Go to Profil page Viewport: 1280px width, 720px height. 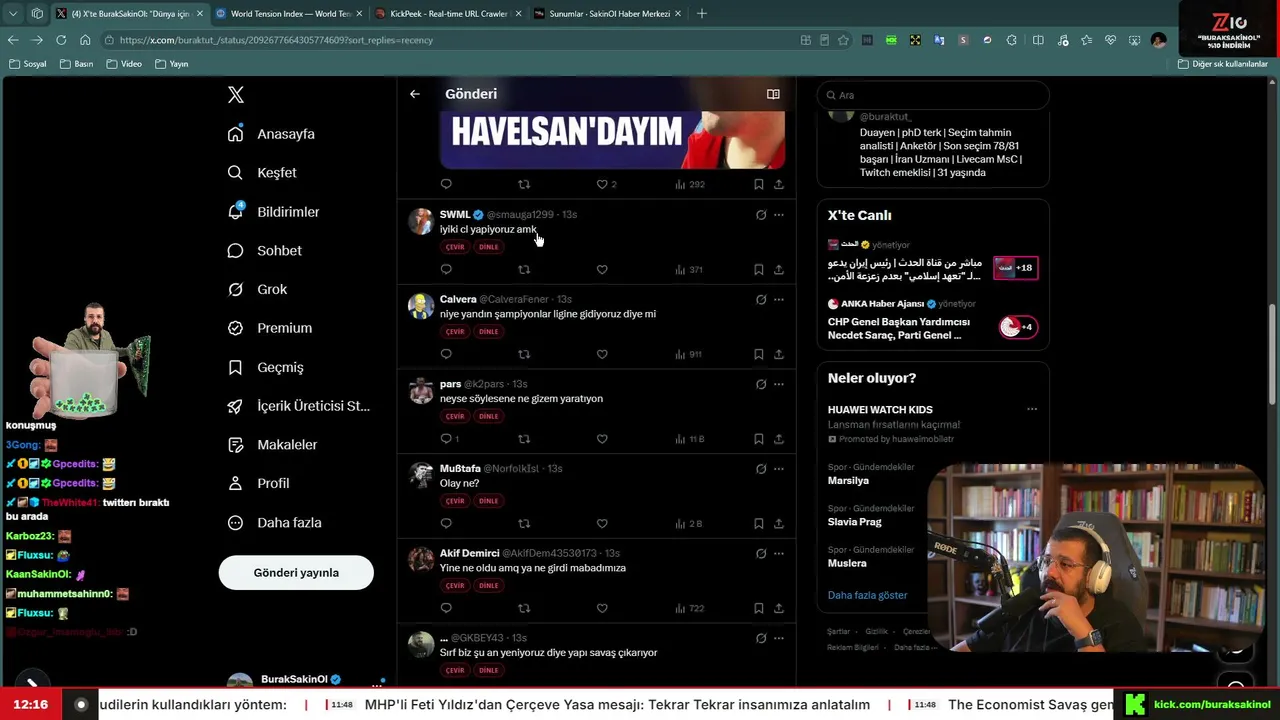tap(259, 483)
